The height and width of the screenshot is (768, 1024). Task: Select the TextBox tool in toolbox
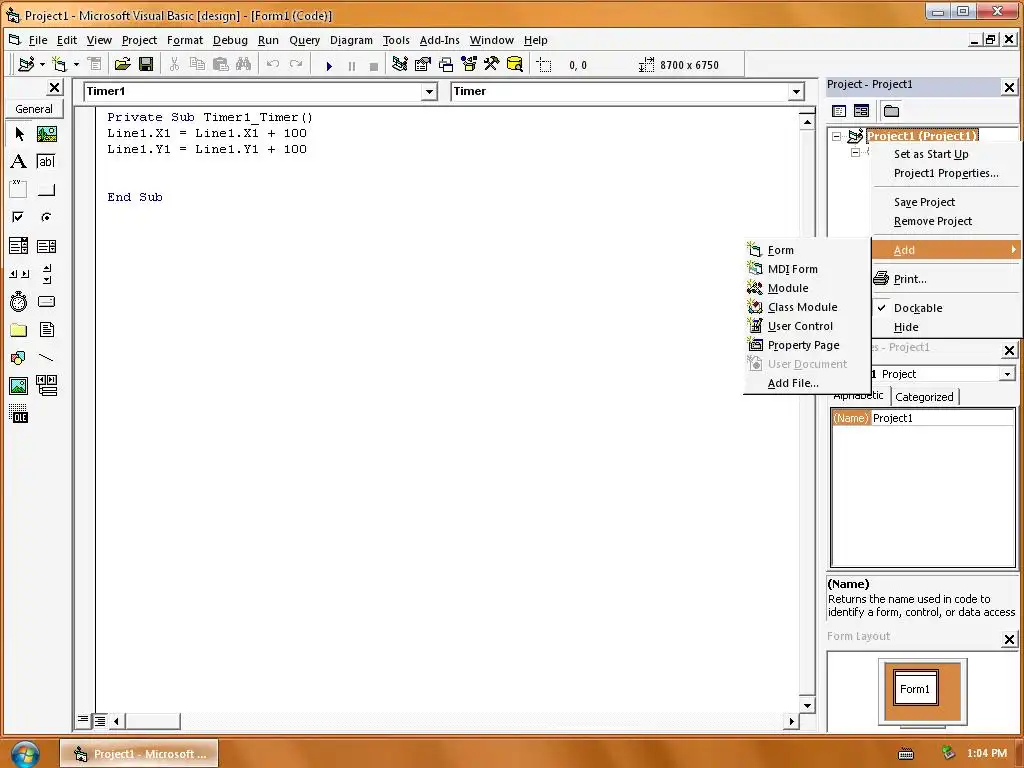pos(46,161)
